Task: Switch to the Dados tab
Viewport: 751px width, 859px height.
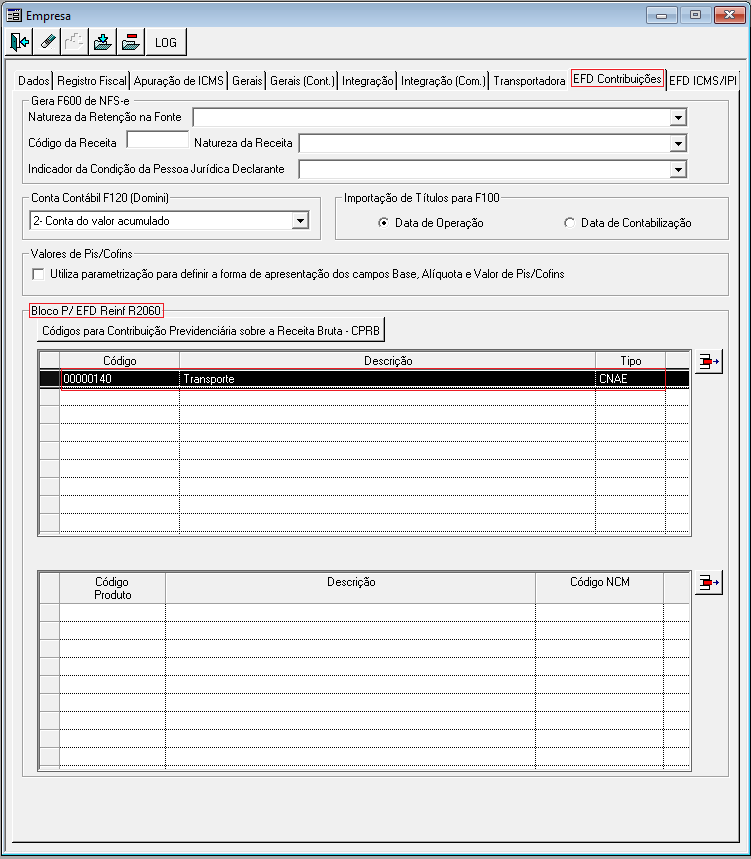Action: pos(33,81)
